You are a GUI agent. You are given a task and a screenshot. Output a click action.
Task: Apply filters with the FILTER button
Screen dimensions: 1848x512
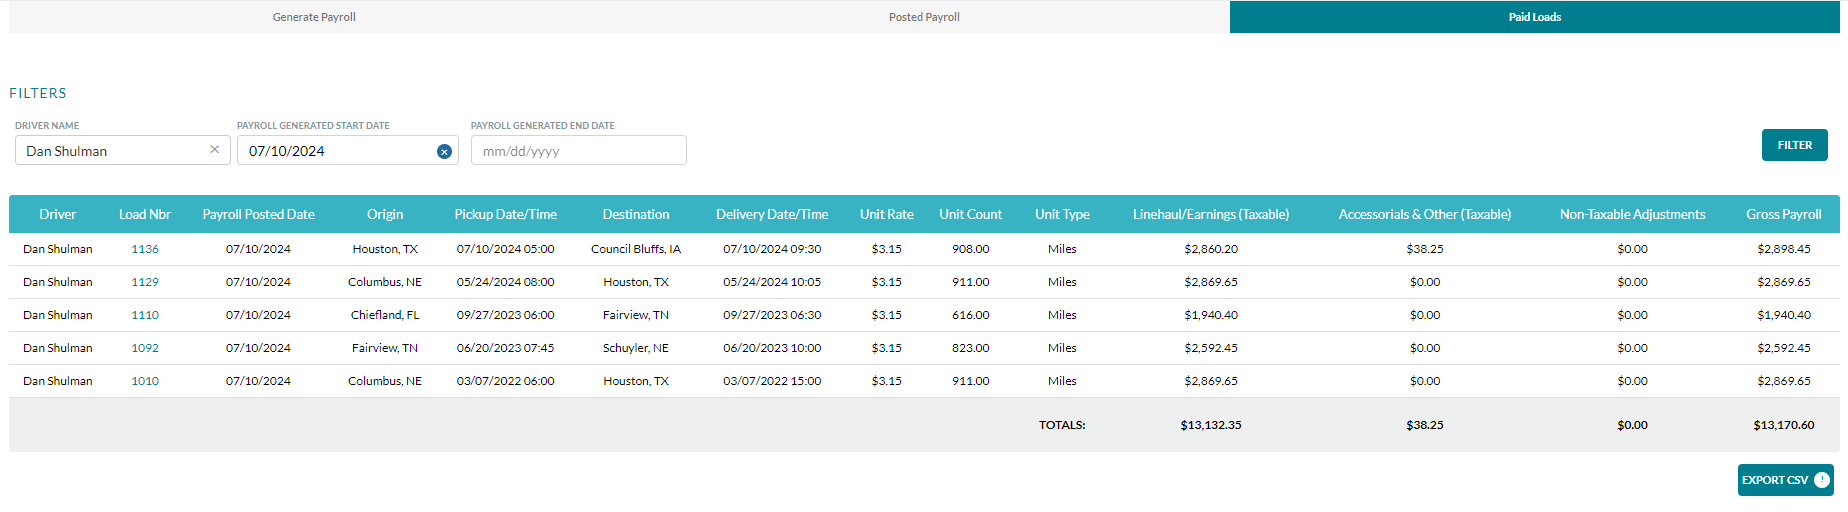[x=1795, y=145]
